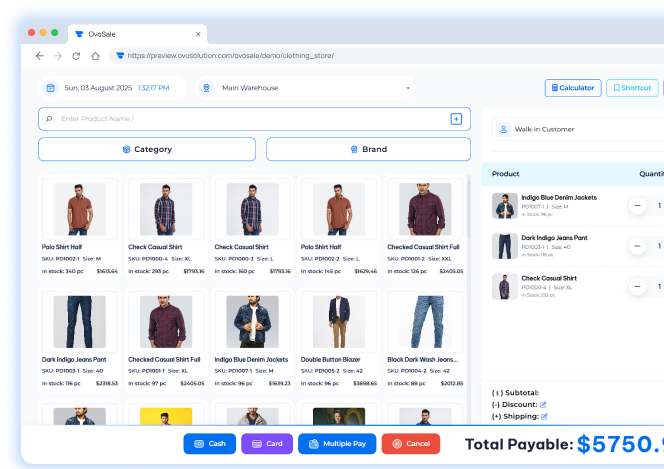
Task: Select the Double Button Blazer product card
Action: click(338, 340)
